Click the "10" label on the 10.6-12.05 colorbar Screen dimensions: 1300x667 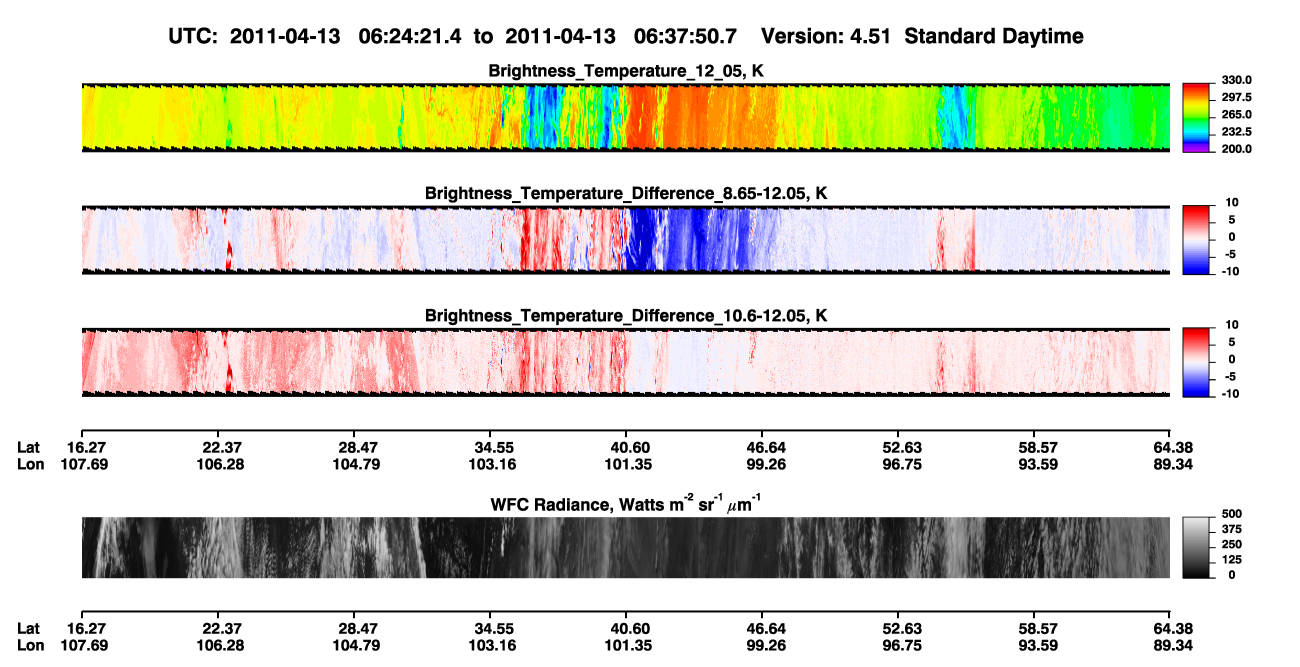[1230, 325]
